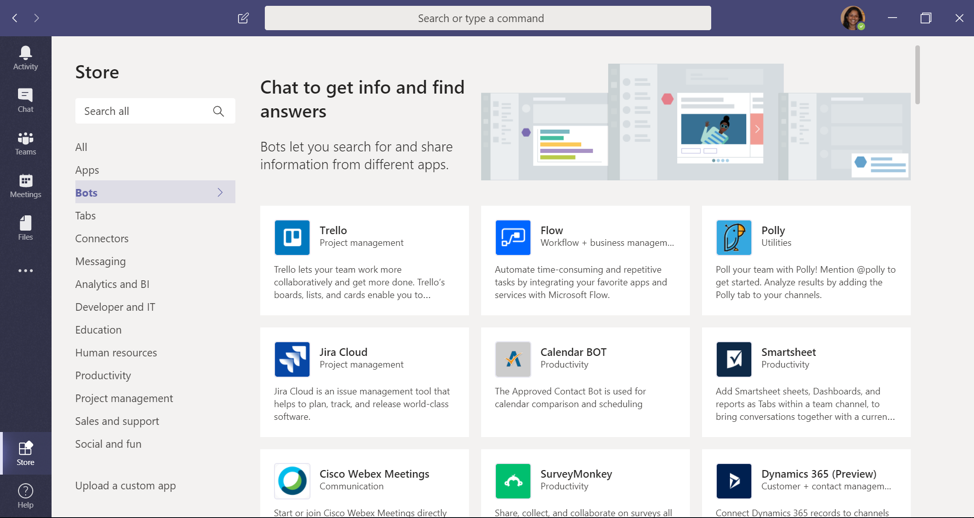Click the Trello app icon

tap(292, 237)
